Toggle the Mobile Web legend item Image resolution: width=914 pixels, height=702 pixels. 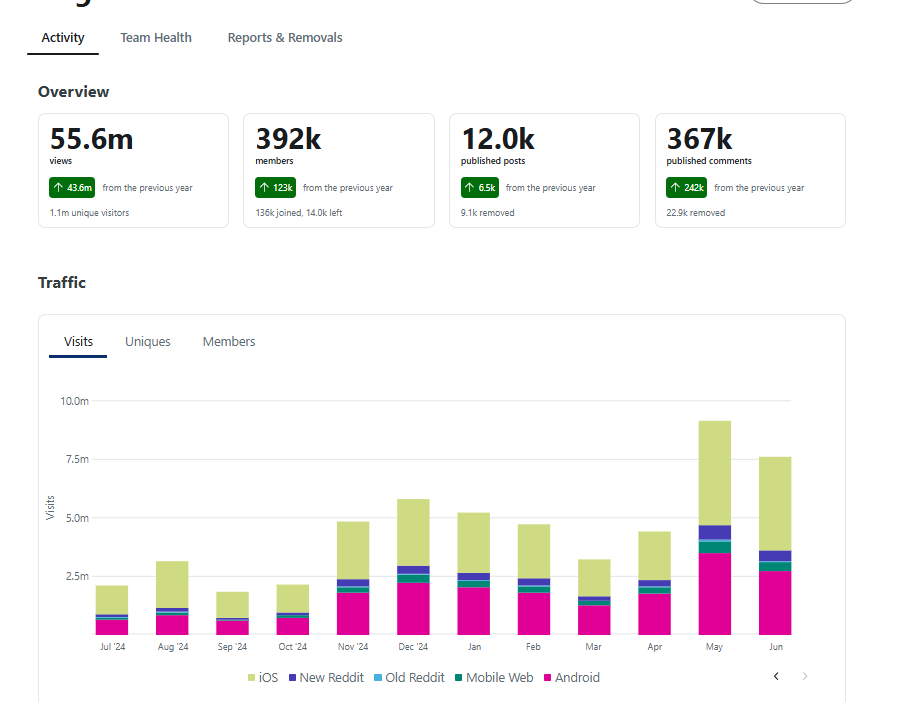click(x=494, y=678)
